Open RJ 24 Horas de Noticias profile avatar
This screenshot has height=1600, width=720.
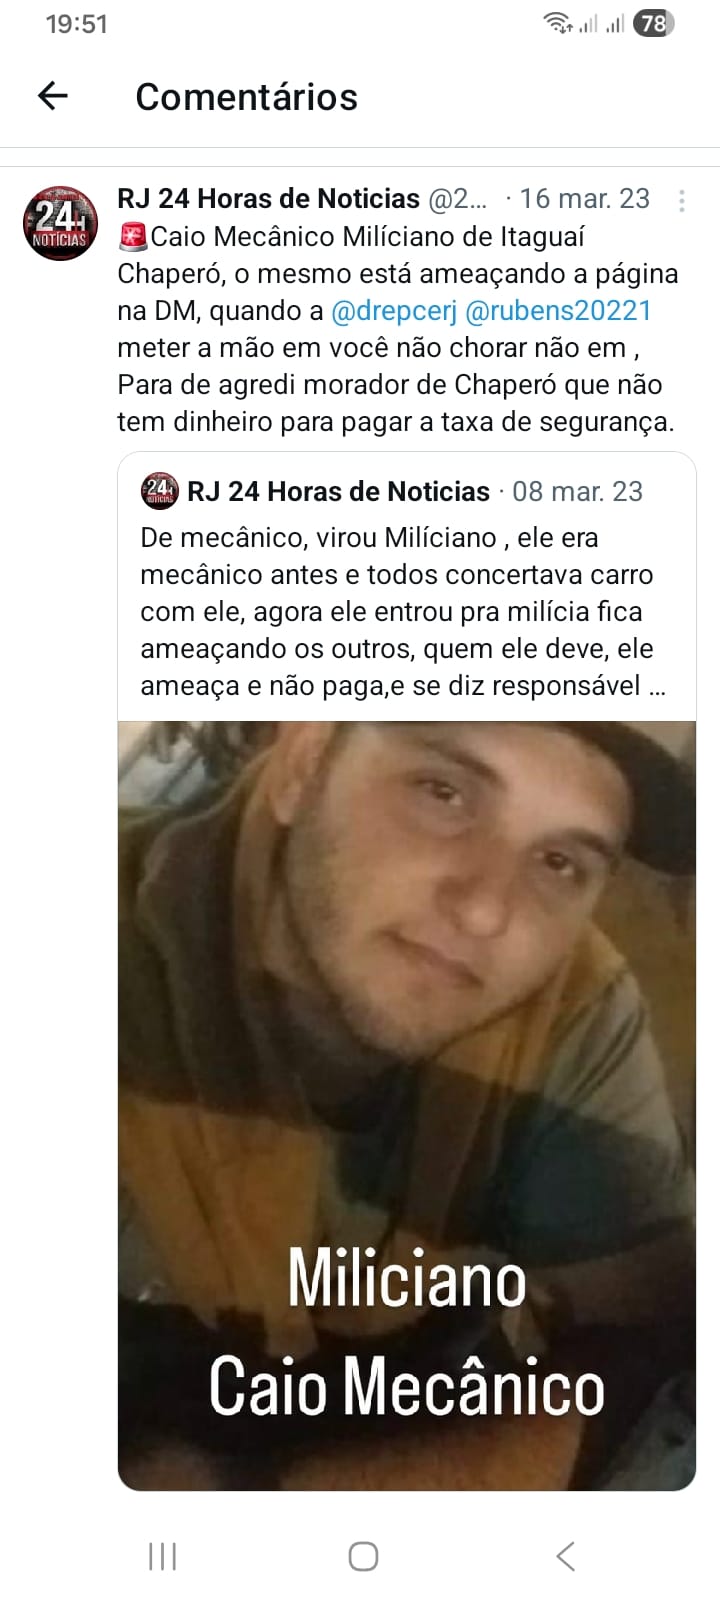click(x=60, y=222)
